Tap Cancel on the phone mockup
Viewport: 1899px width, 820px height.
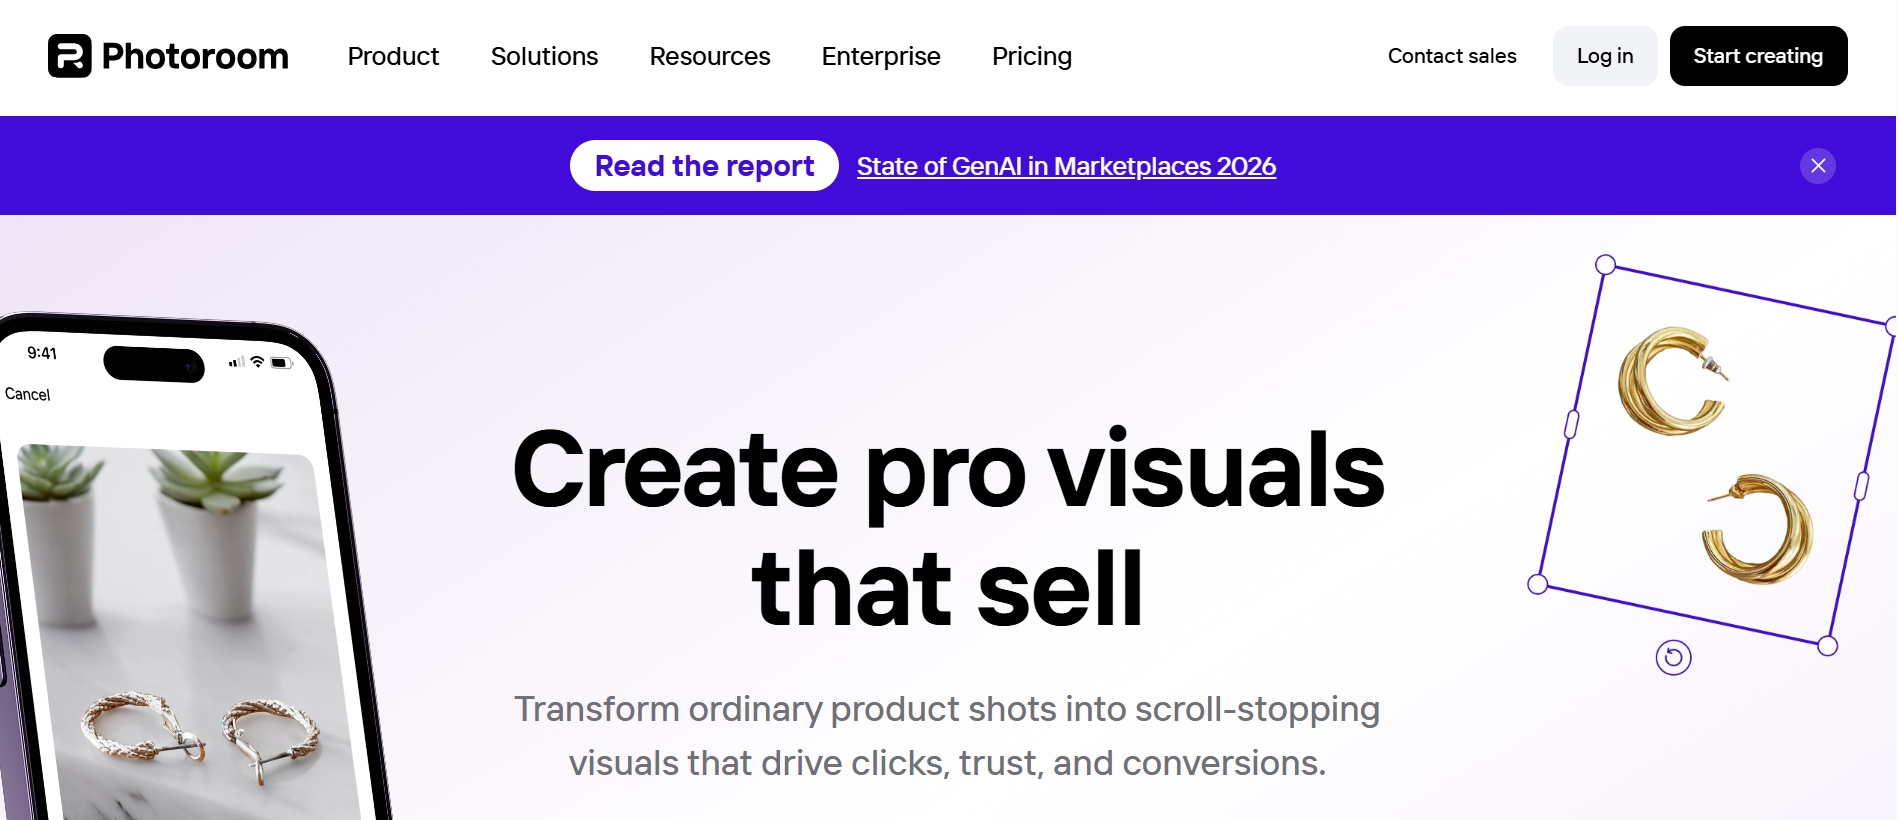28,394
